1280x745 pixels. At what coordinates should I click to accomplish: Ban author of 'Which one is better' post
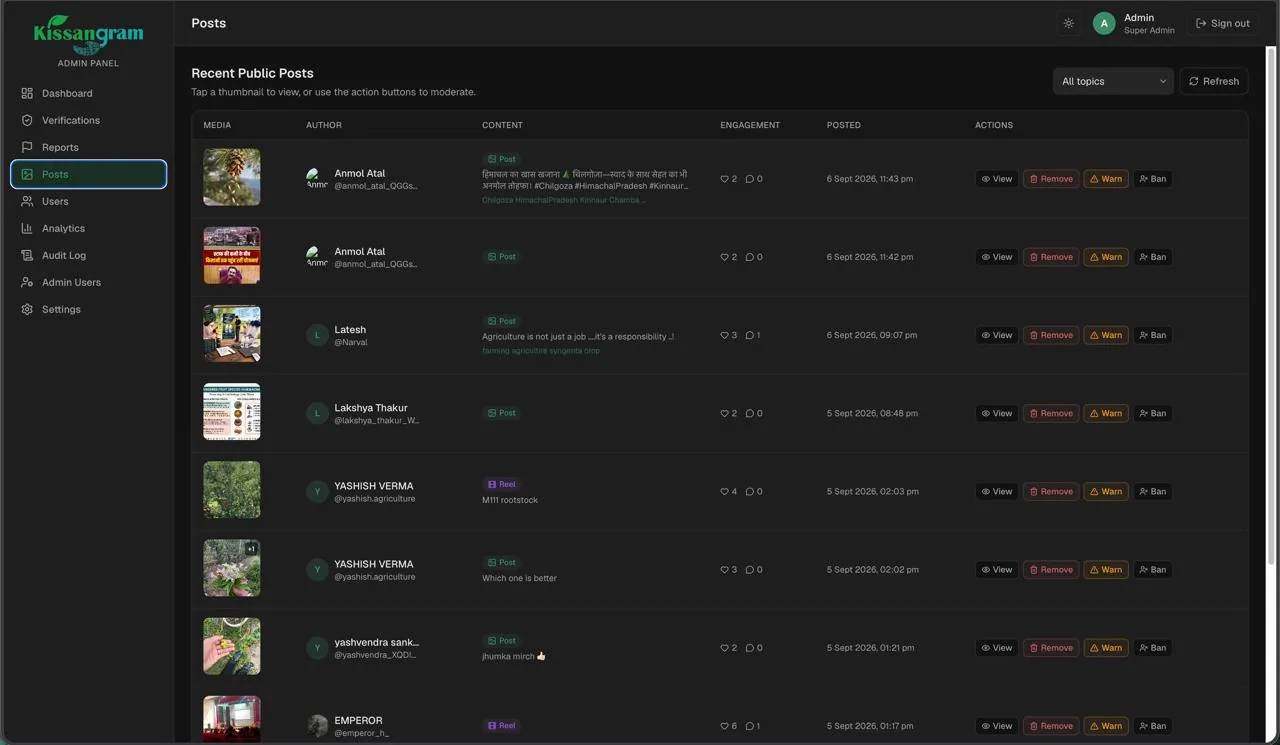pyautogui.click(x=1152, y=570)
